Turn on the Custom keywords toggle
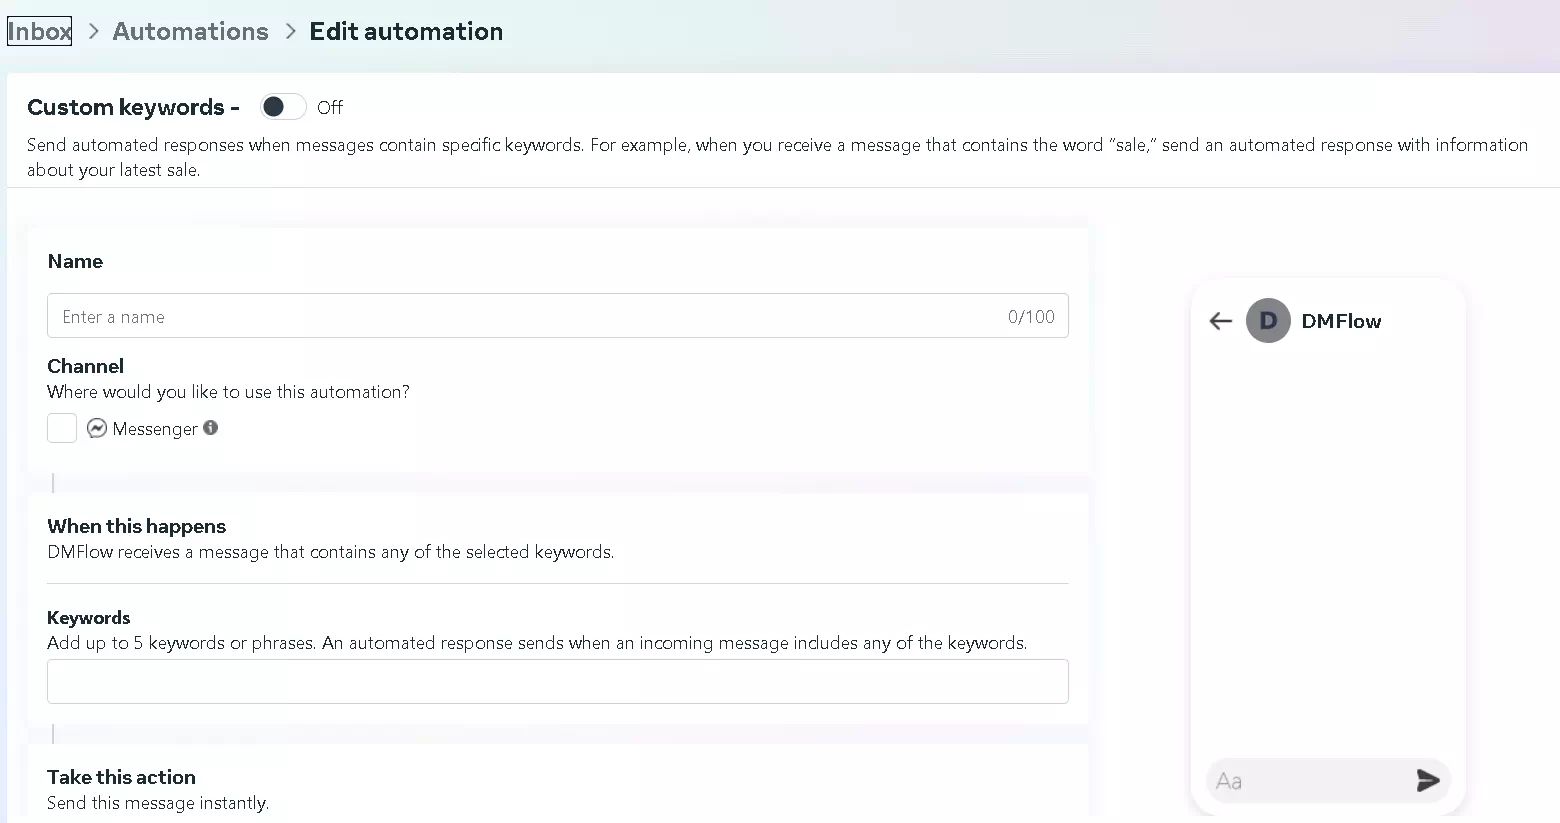The width and height of the screenshot is (1560, 823). click(282, 106)
